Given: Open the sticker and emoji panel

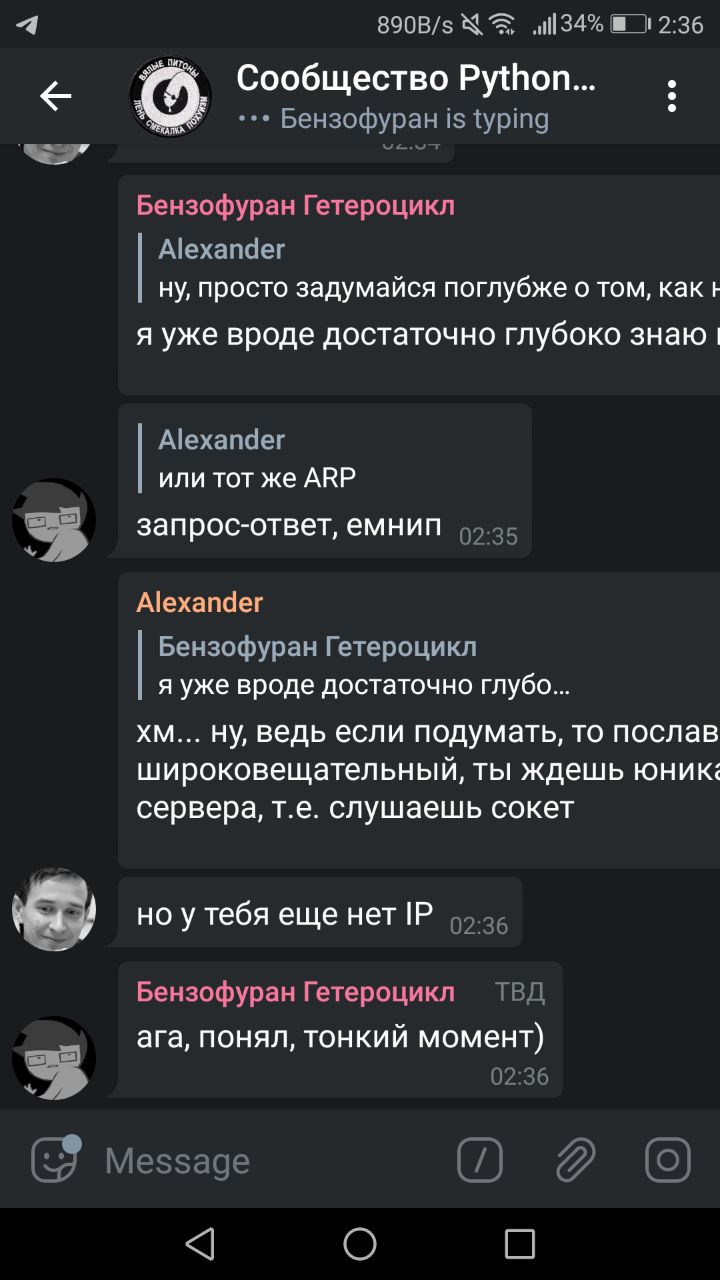Looking at the screenshot, I should [x=55, y=1160].
